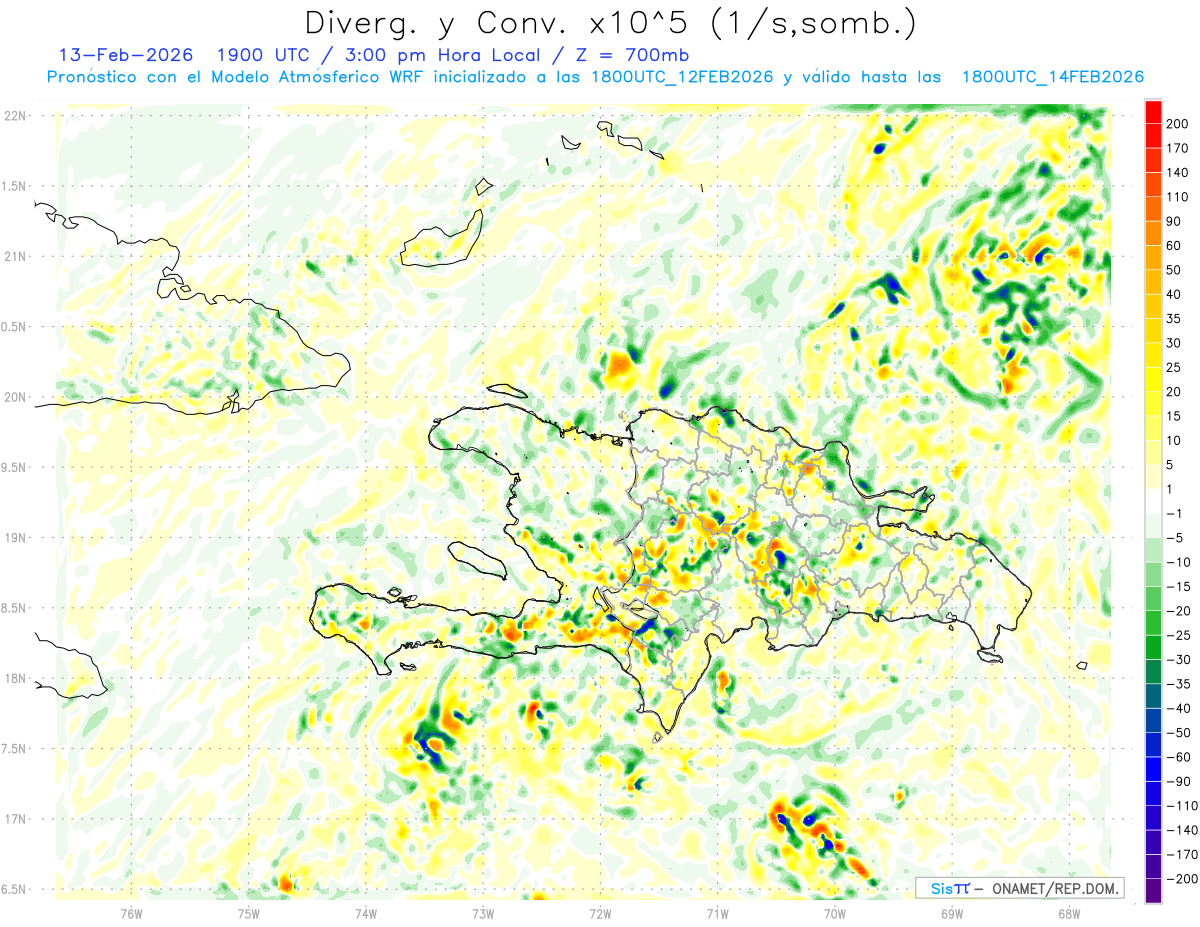Screen dimensions: 1200x927
Task: Click the date text '13-Feb-2026'
Action: point(125,55)
